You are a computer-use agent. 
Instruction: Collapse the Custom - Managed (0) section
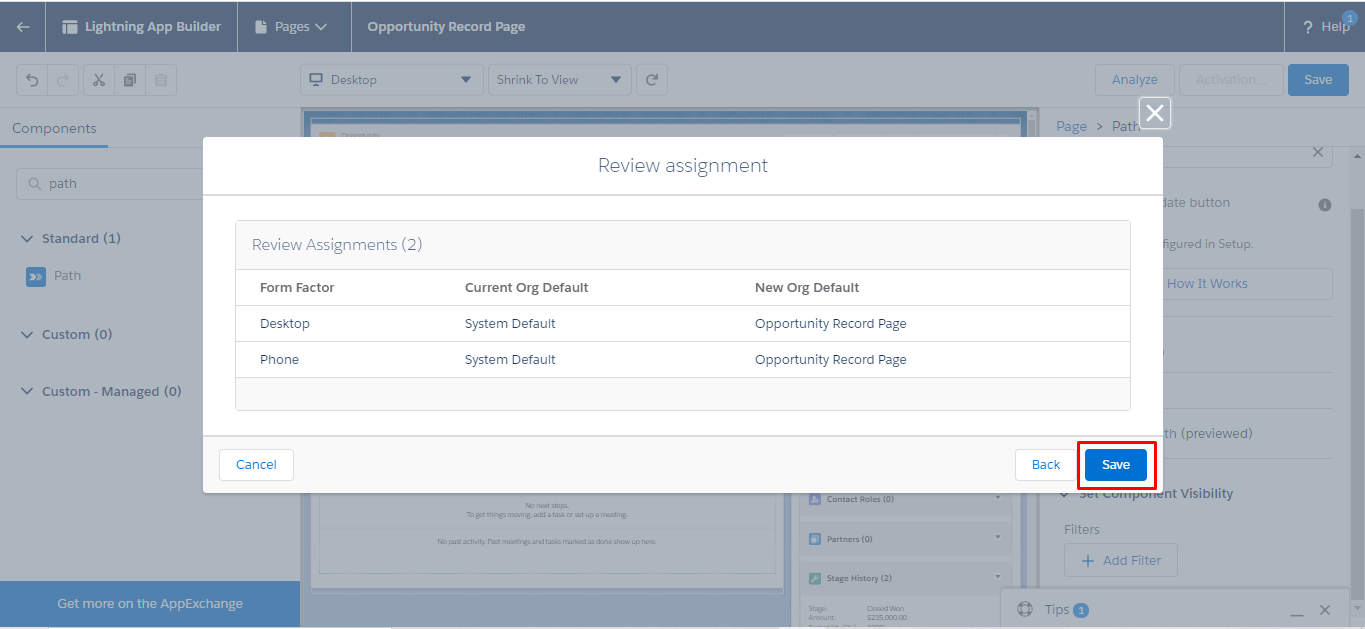coord(27,392)
